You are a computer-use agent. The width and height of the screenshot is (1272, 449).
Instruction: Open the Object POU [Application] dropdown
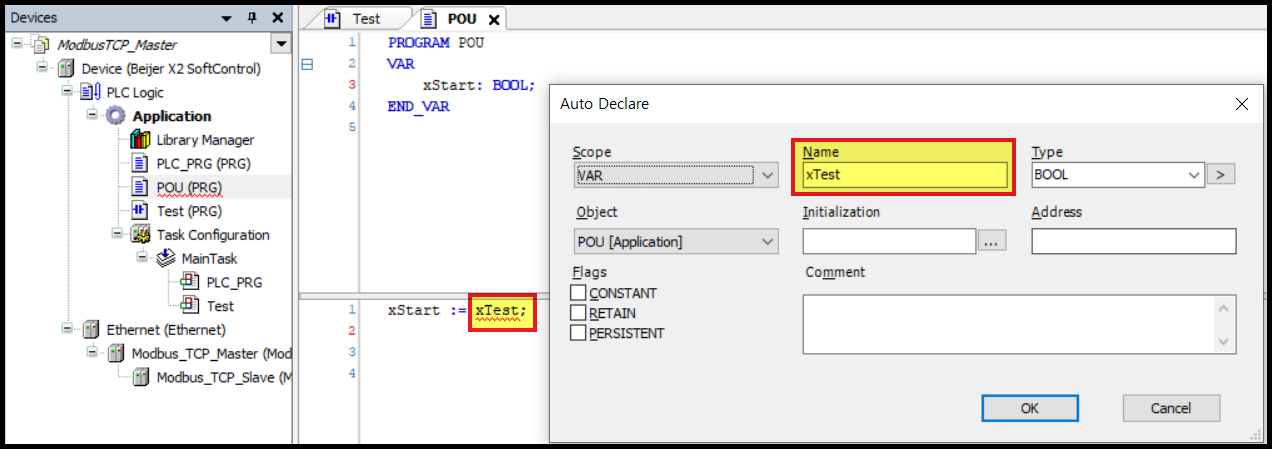[x=768, y=241]
